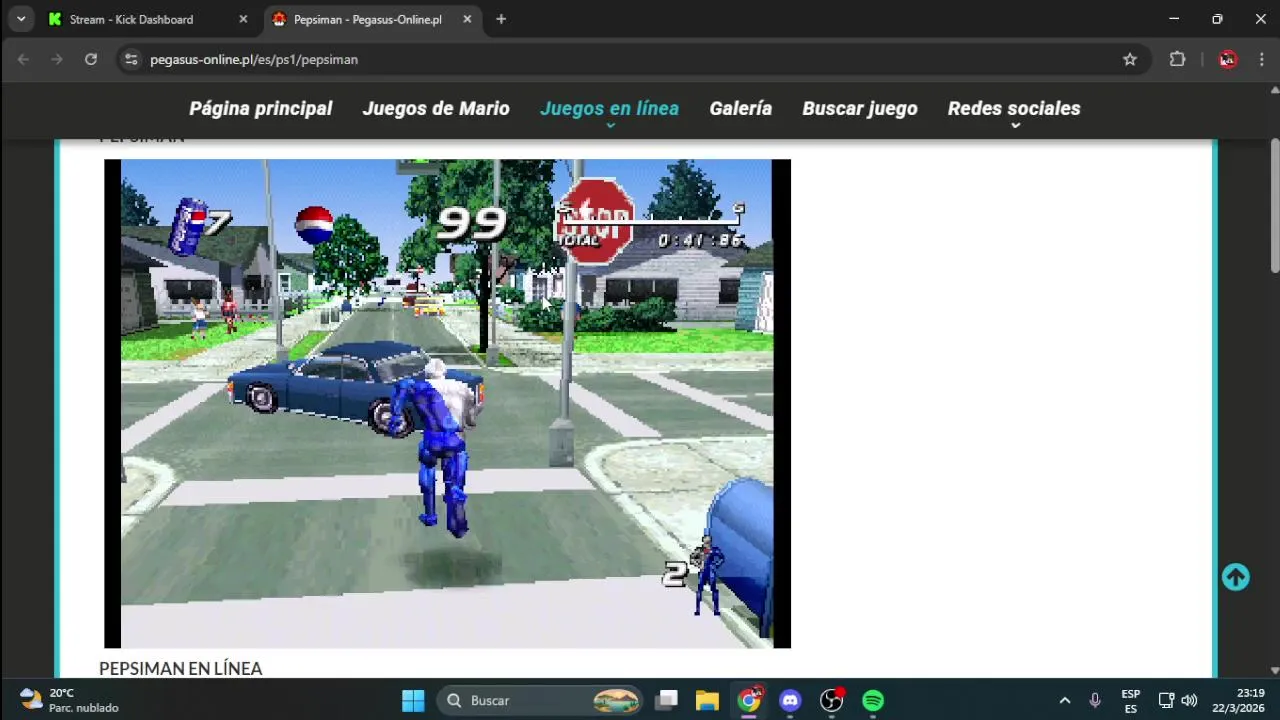Close the Pepsiman browser tab
Viewport: 1280px width, 720px height.
[x=467, y=19]
